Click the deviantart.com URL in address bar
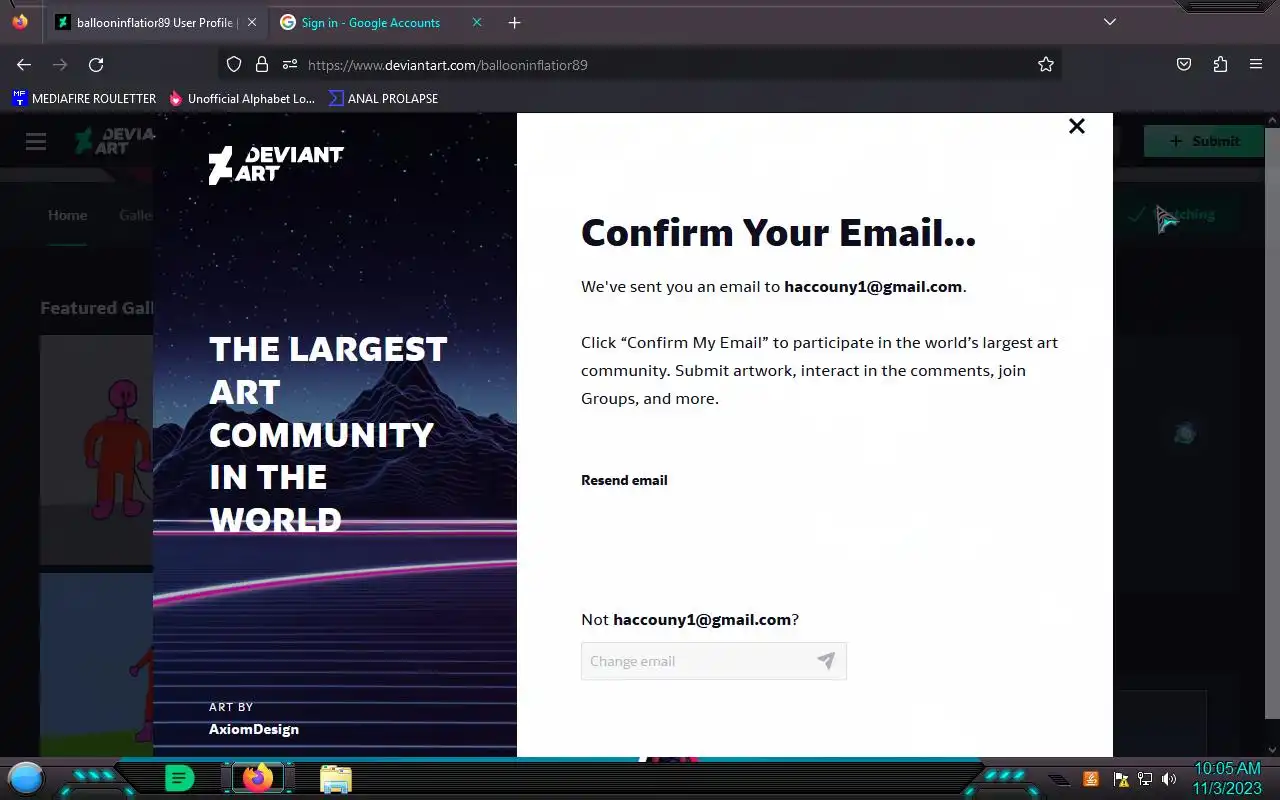The image size is (1280, 800). [x=448, y=65]
